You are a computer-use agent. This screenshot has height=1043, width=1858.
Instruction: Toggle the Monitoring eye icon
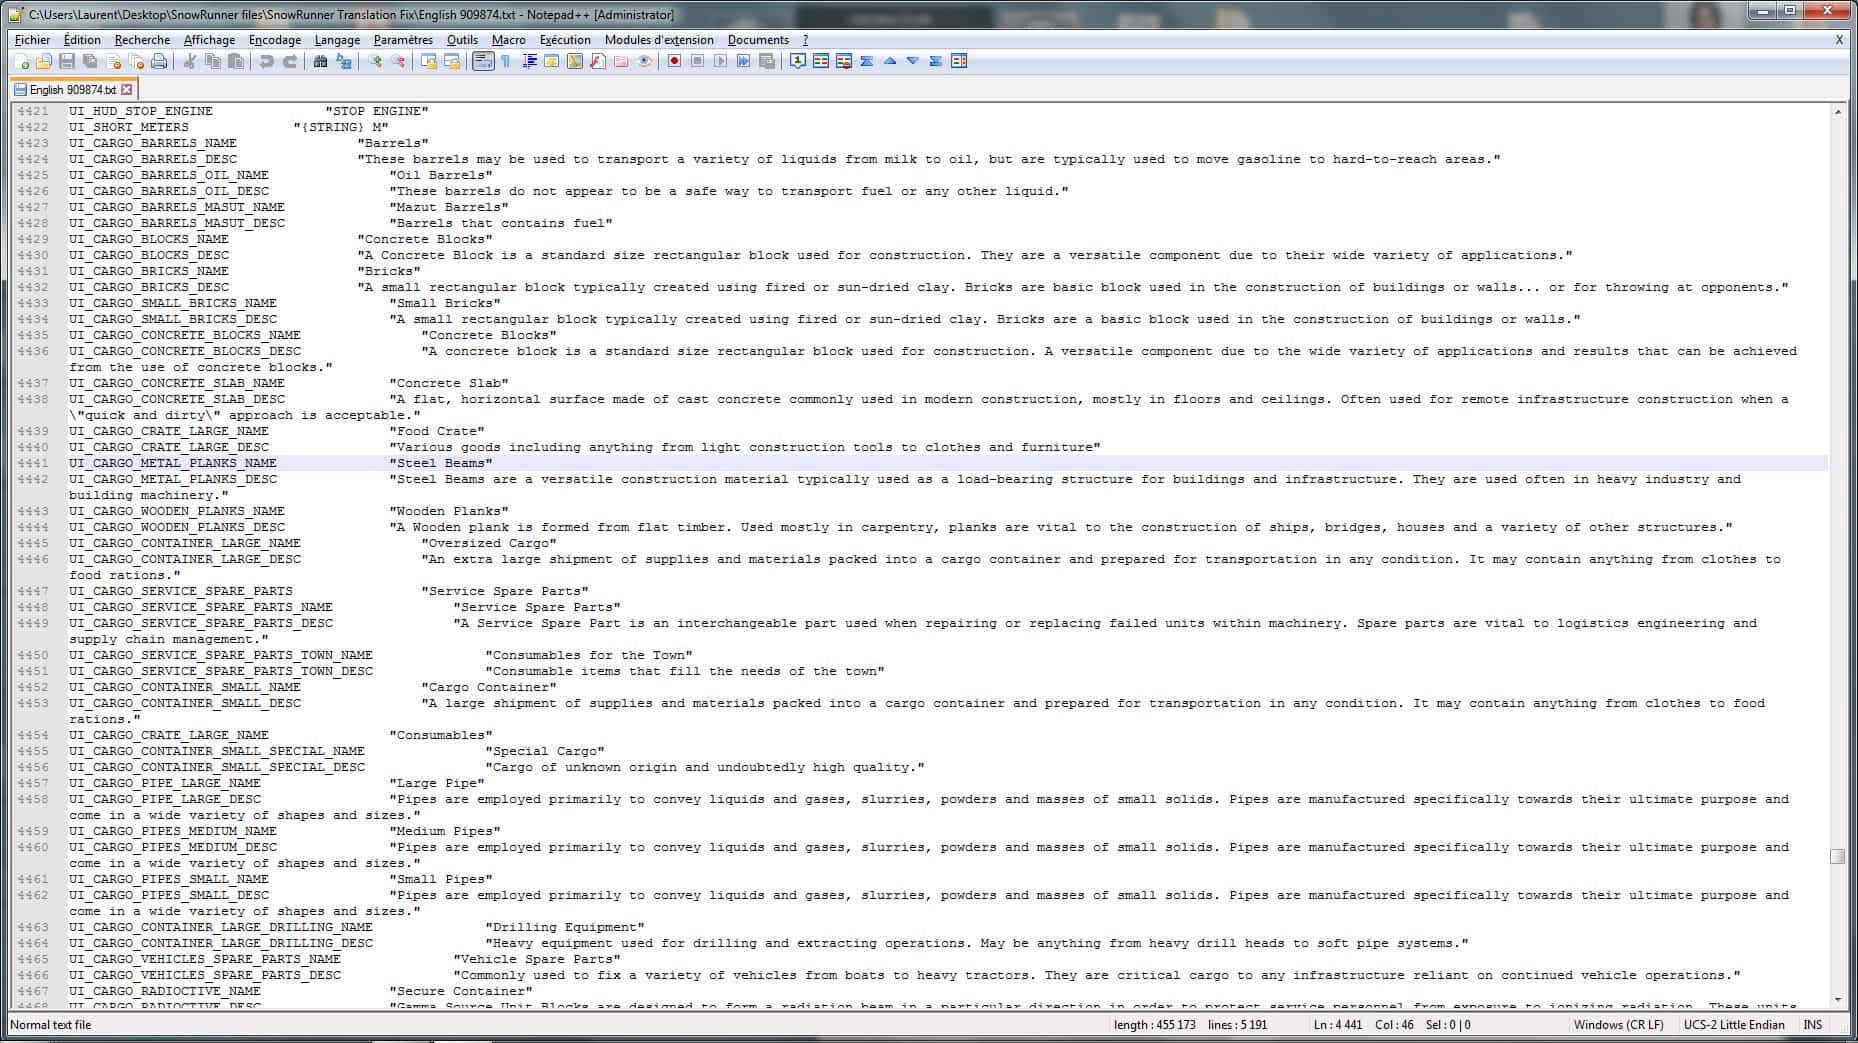point(644,62)
